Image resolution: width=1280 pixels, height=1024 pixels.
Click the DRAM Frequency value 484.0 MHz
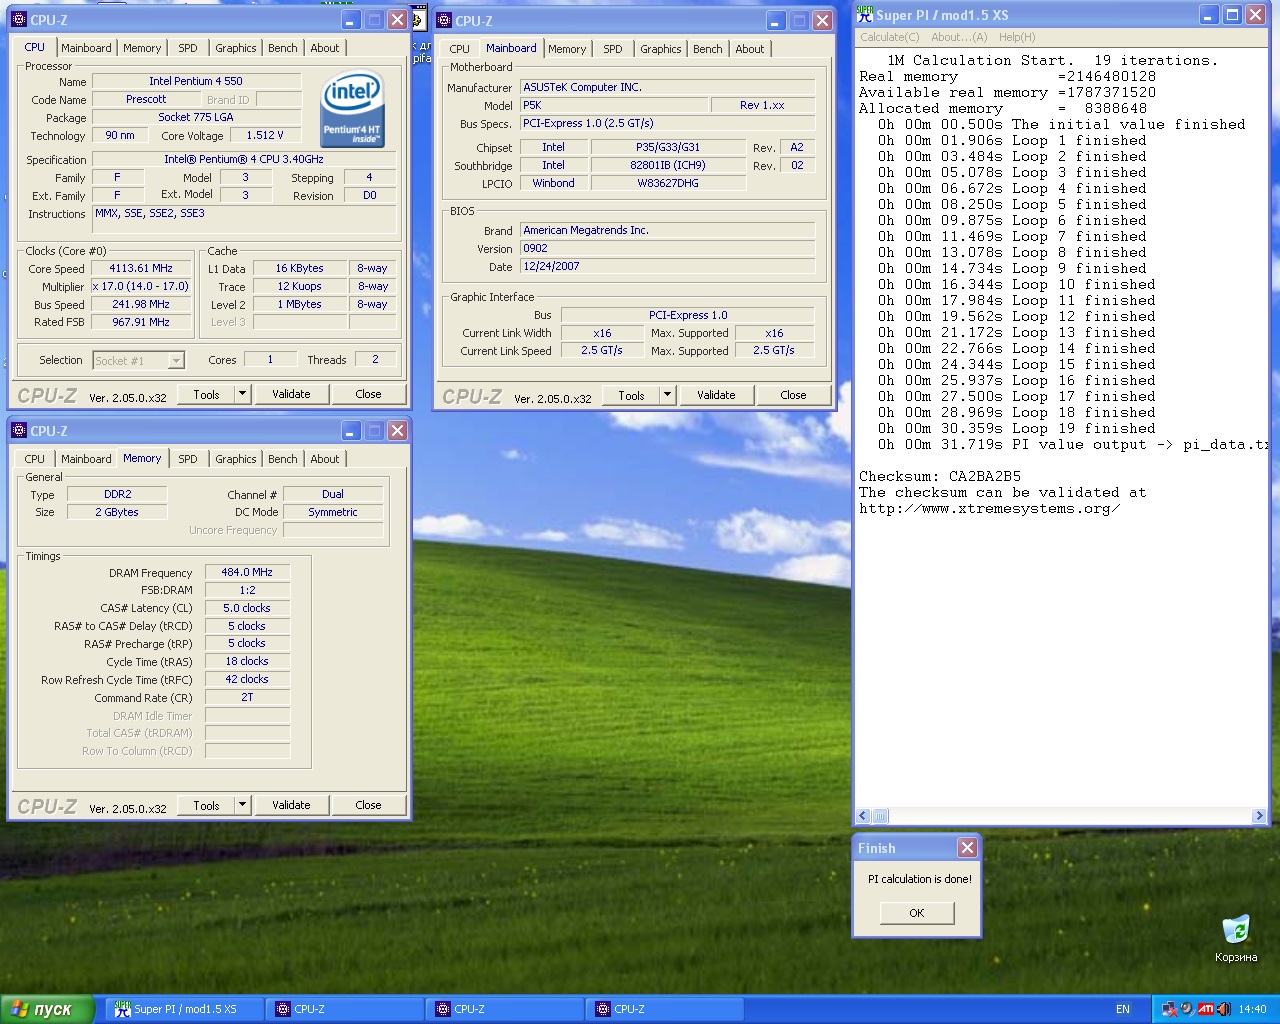[x=247, y=572]
